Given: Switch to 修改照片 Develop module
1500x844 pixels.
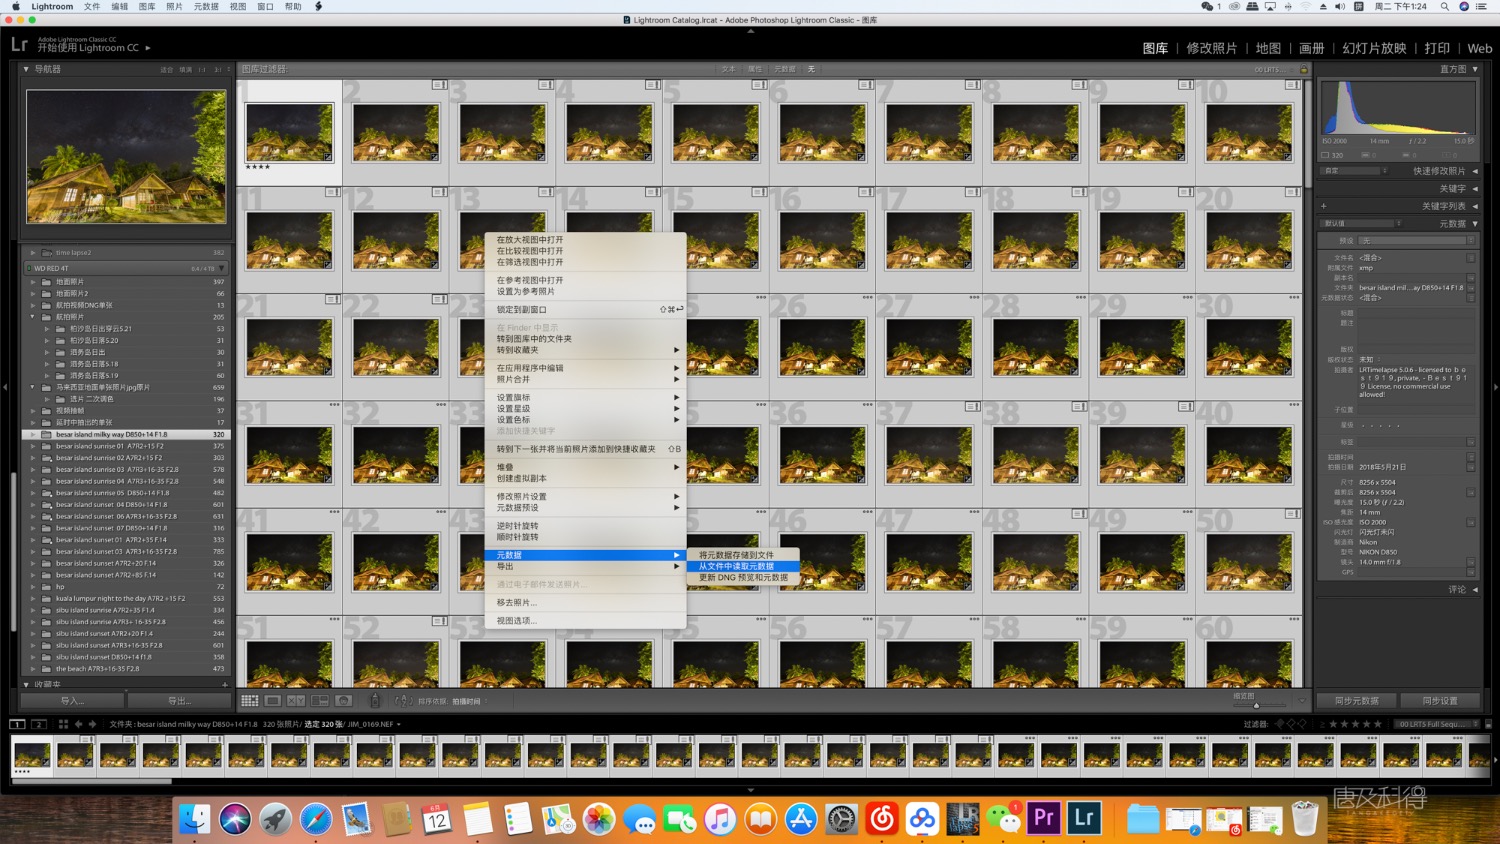Looking at the screenshot, I should click(1211, 48).
